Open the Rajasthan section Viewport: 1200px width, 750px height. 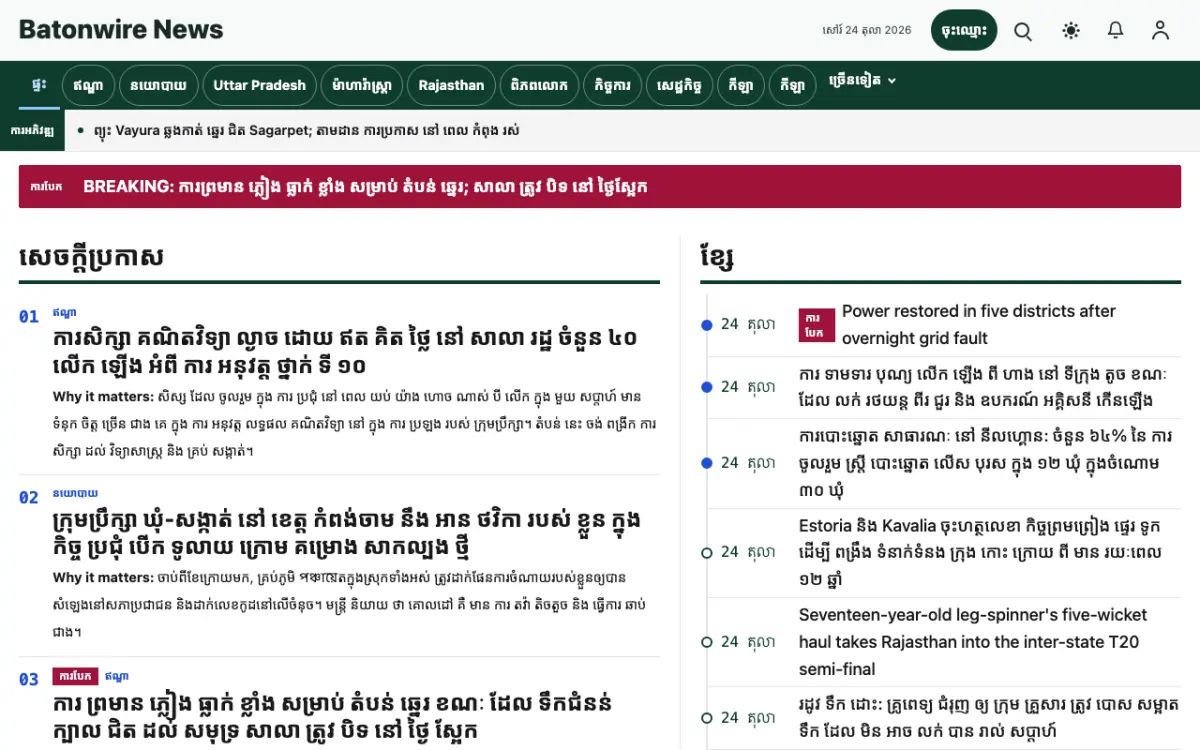[x=451, y=85]
